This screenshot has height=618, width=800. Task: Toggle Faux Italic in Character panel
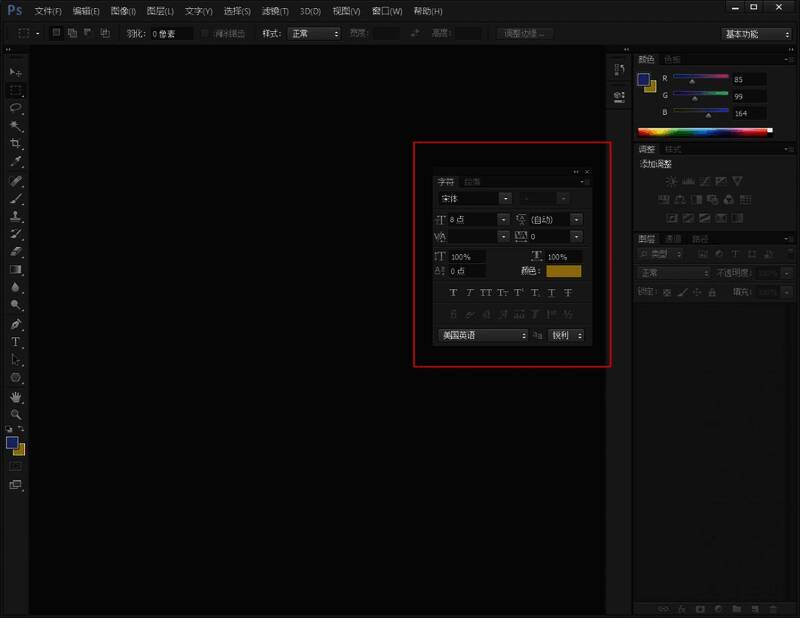(x=470, y=293)
